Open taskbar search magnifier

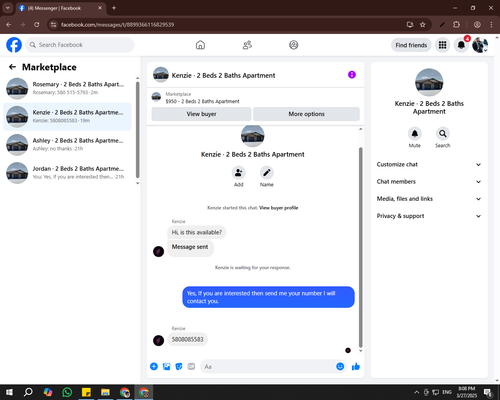(28, 392)
